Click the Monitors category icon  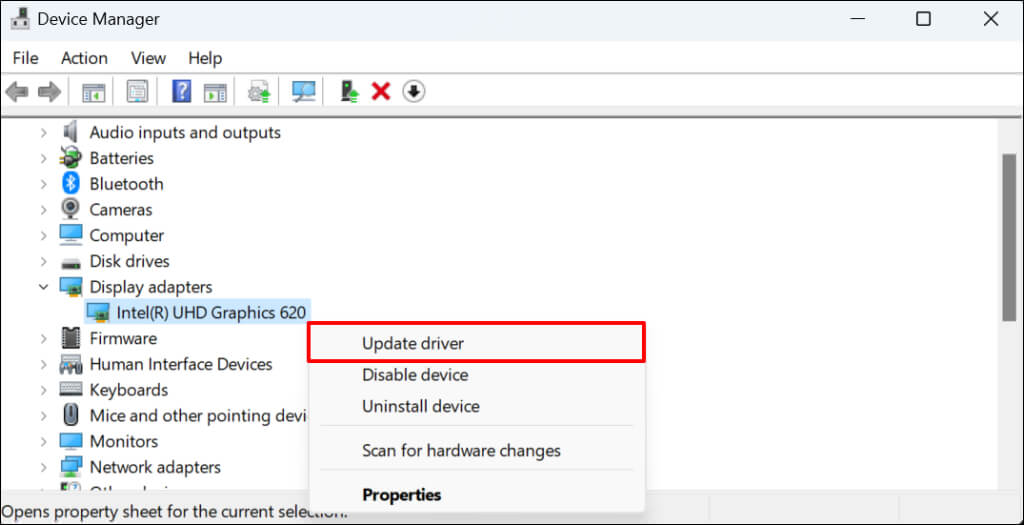[x=71, y=441]
